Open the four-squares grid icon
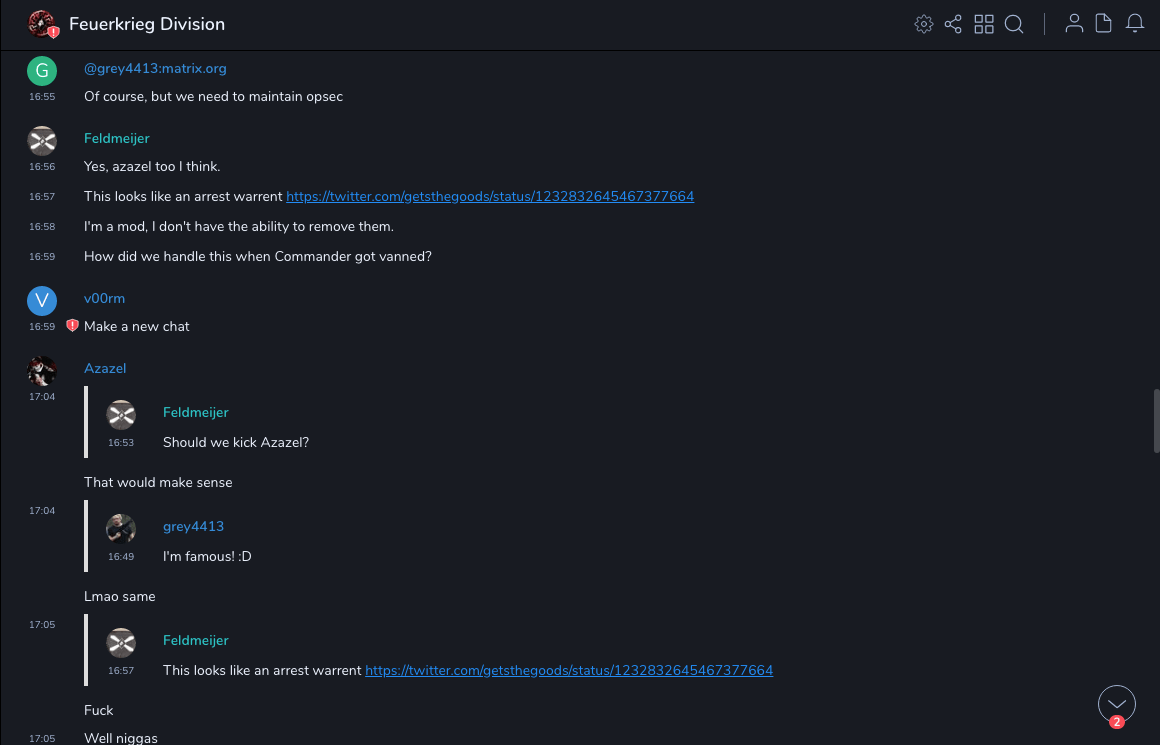 (984, 24)
